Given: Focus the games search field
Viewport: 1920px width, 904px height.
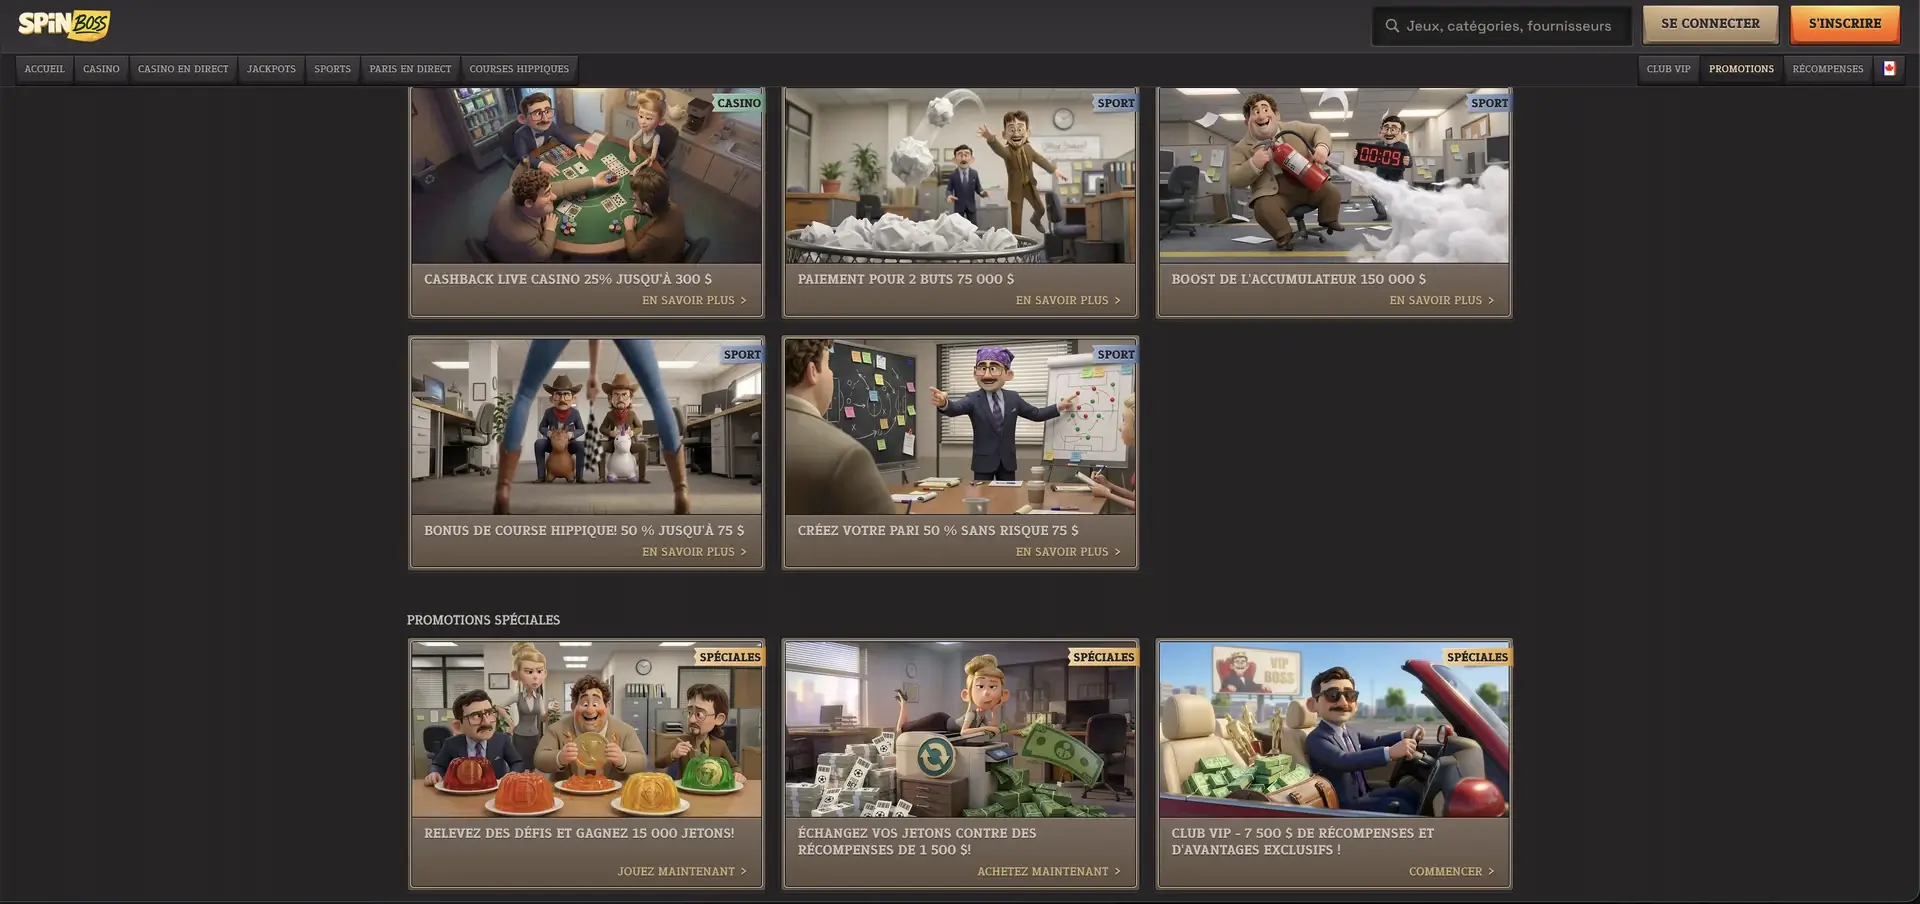Looking at the screenshot, I should (x=1501, y=26).
